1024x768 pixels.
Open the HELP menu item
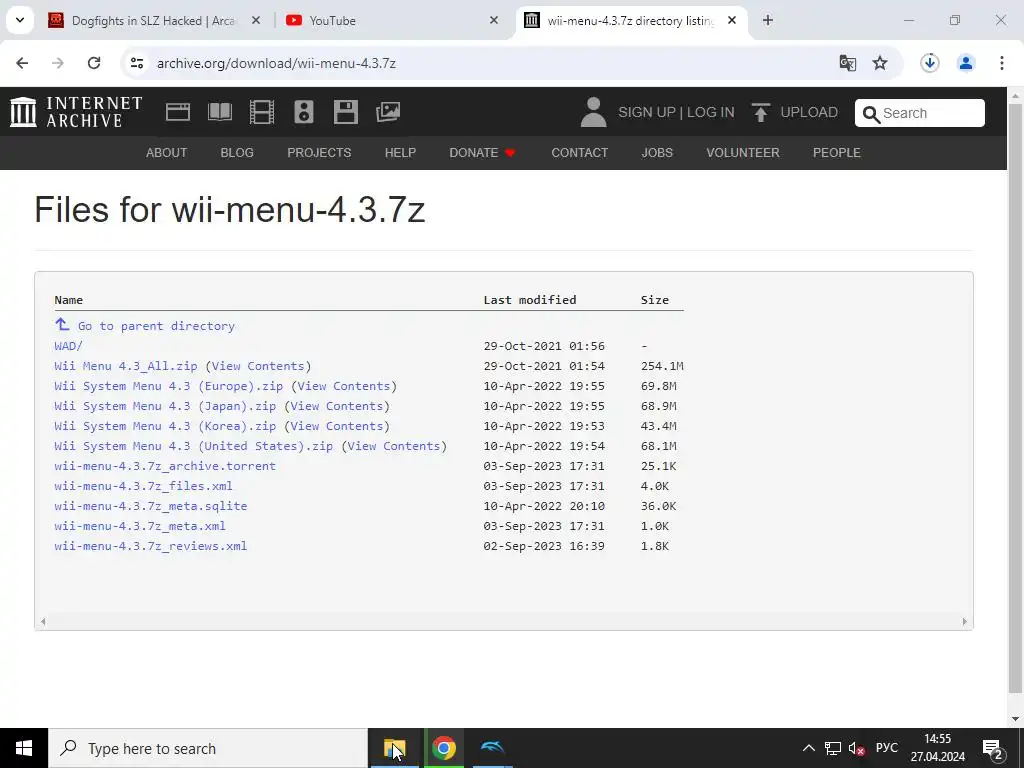tap(400, 153)
